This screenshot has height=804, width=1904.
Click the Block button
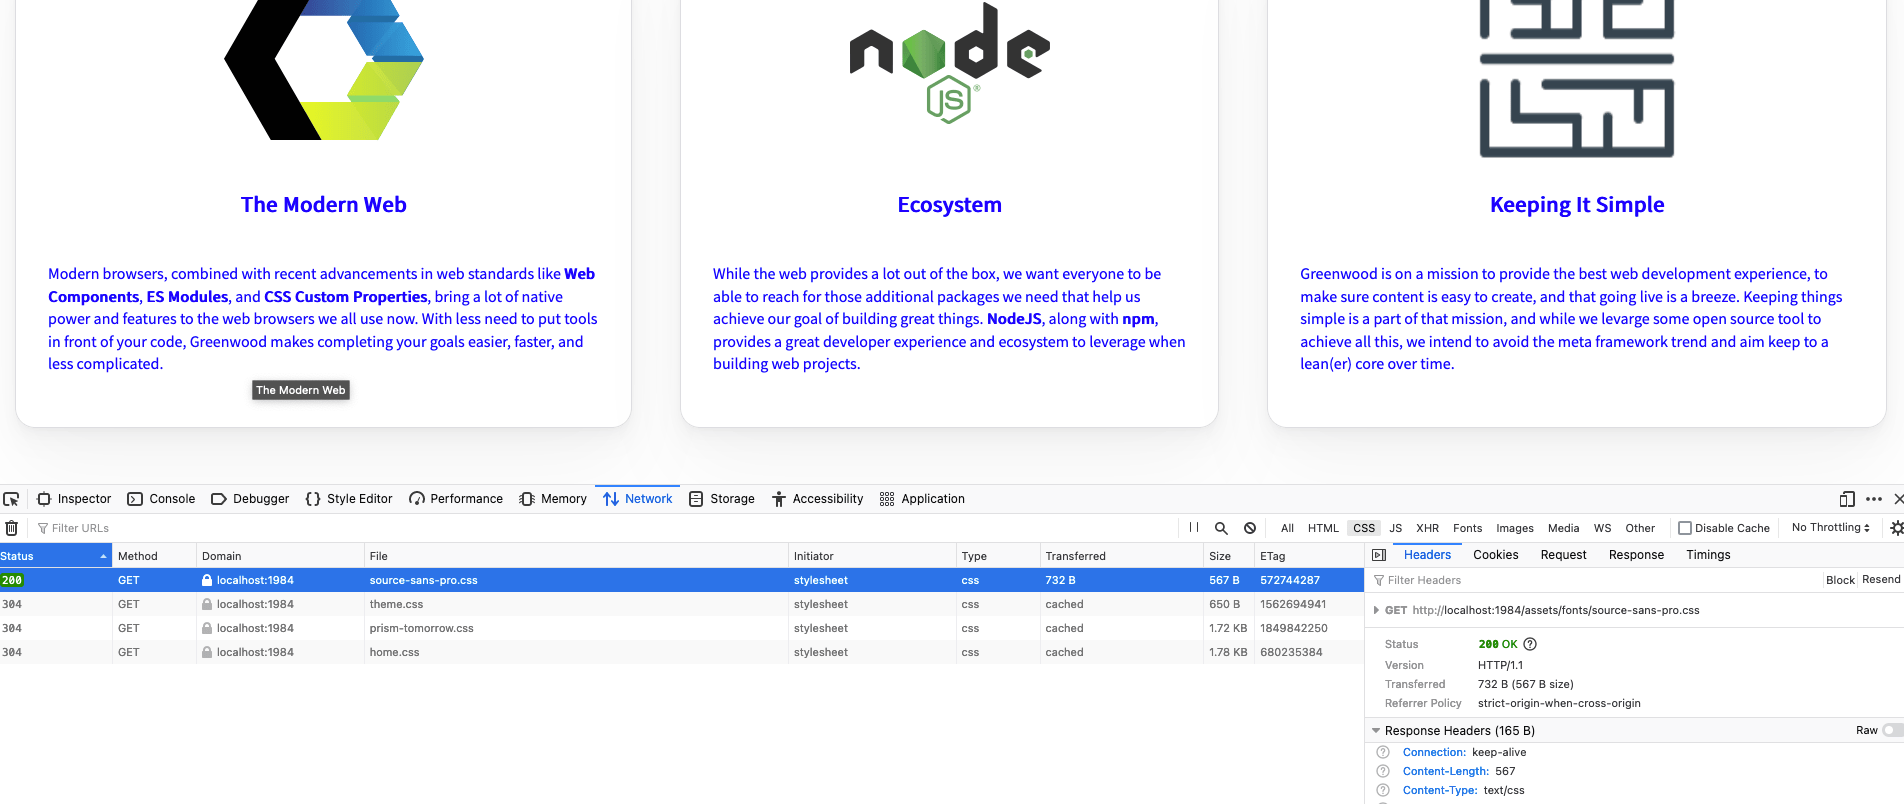coord(1840,580)
